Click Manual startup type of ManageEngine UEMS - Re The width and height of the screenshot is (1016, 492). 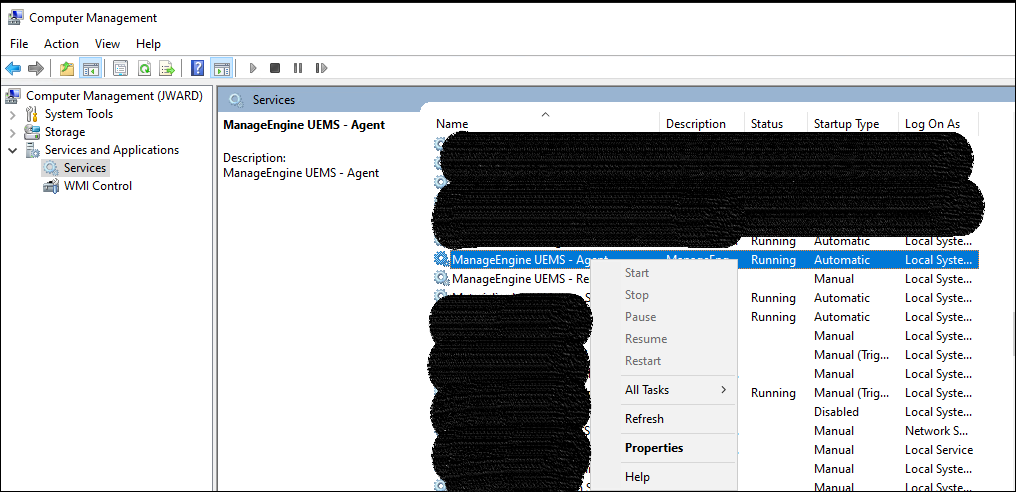pos(834,279)
